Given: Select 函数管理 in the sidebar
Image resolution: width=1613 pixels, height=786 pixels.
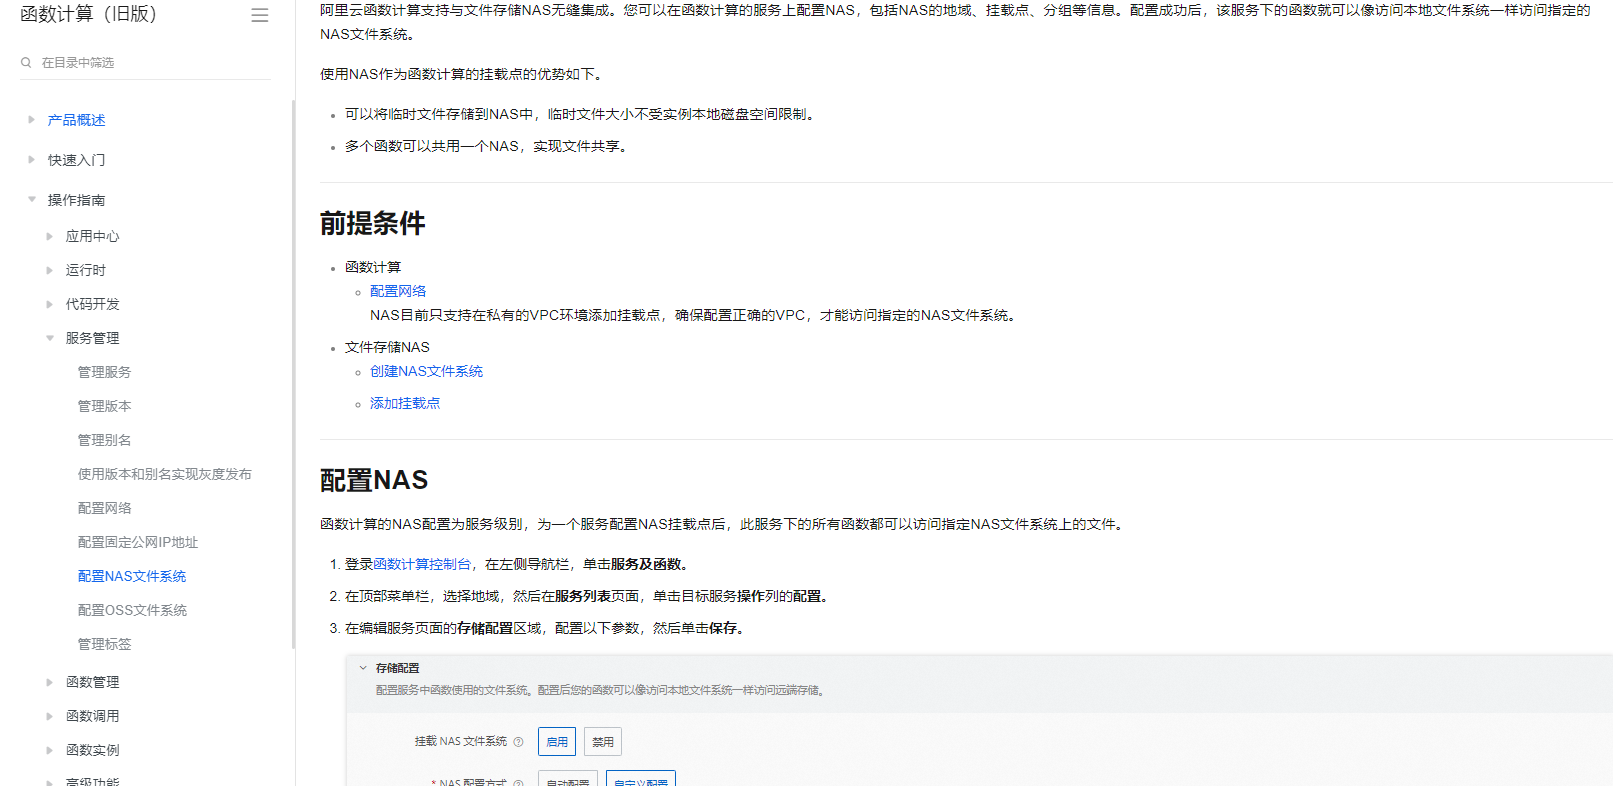Looking at the screenshot, I should (x=92, y=682).
